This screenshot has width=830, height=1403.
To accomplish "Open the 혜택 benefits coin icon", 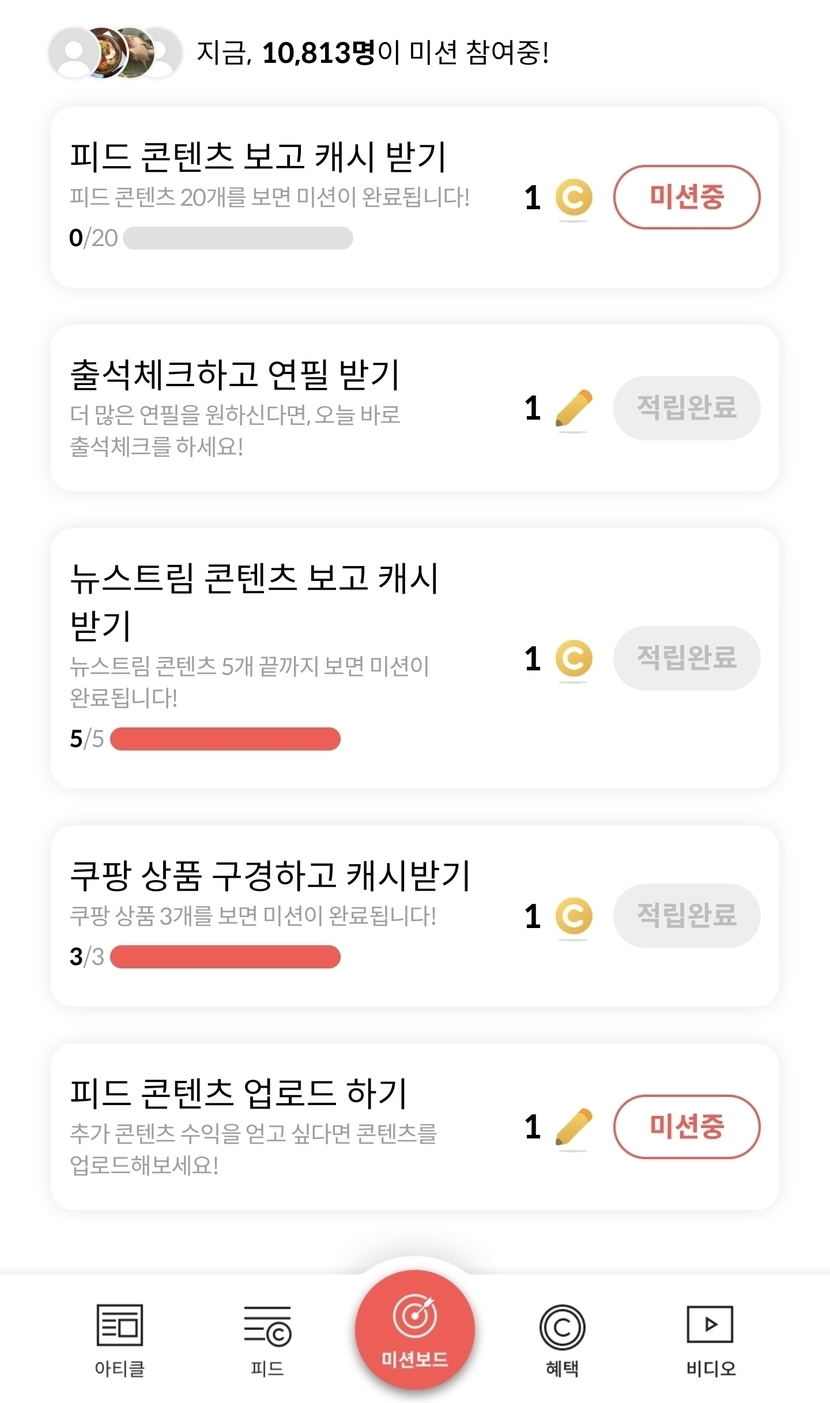I will pos(561,1327).
